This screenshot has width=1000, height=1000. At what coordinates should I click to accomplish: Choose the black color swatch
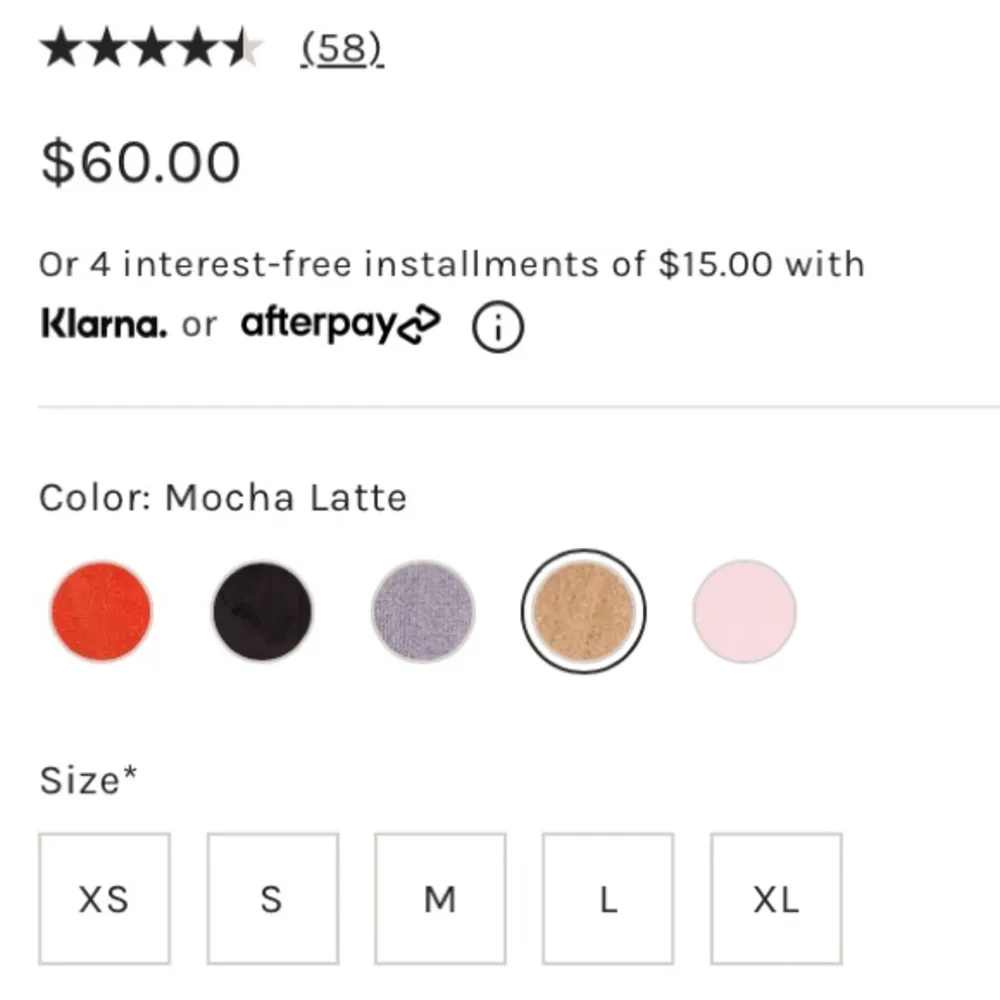pos(262,611)
